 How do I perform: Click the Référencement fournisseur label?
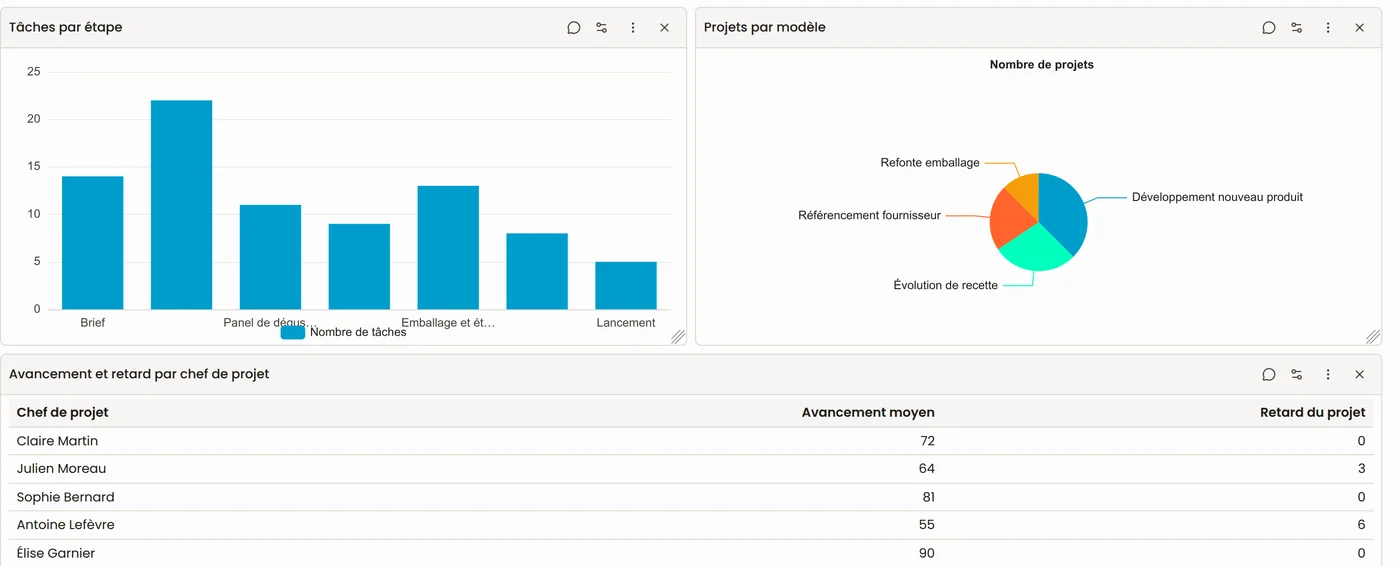pyautogui.click(x=869, y=216)
